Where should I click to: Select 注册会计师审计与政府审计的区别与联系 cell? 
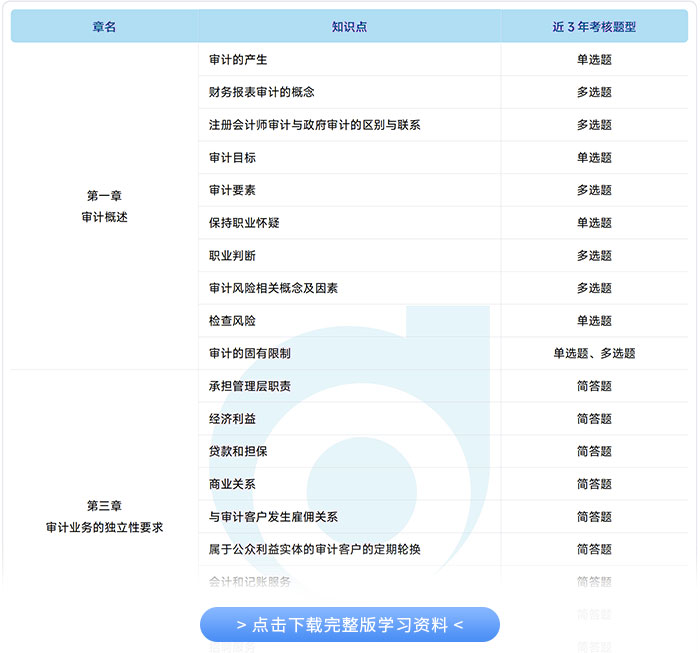click(315, 125)
